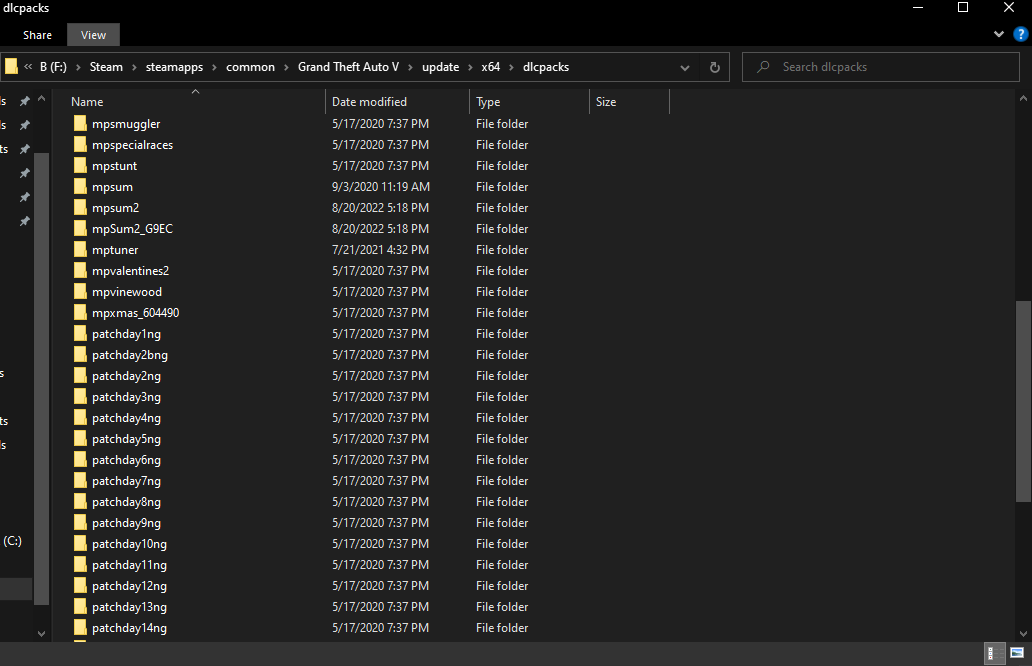
Task: Switch to large thumbnails view icon
Action: pos(1017,653)
